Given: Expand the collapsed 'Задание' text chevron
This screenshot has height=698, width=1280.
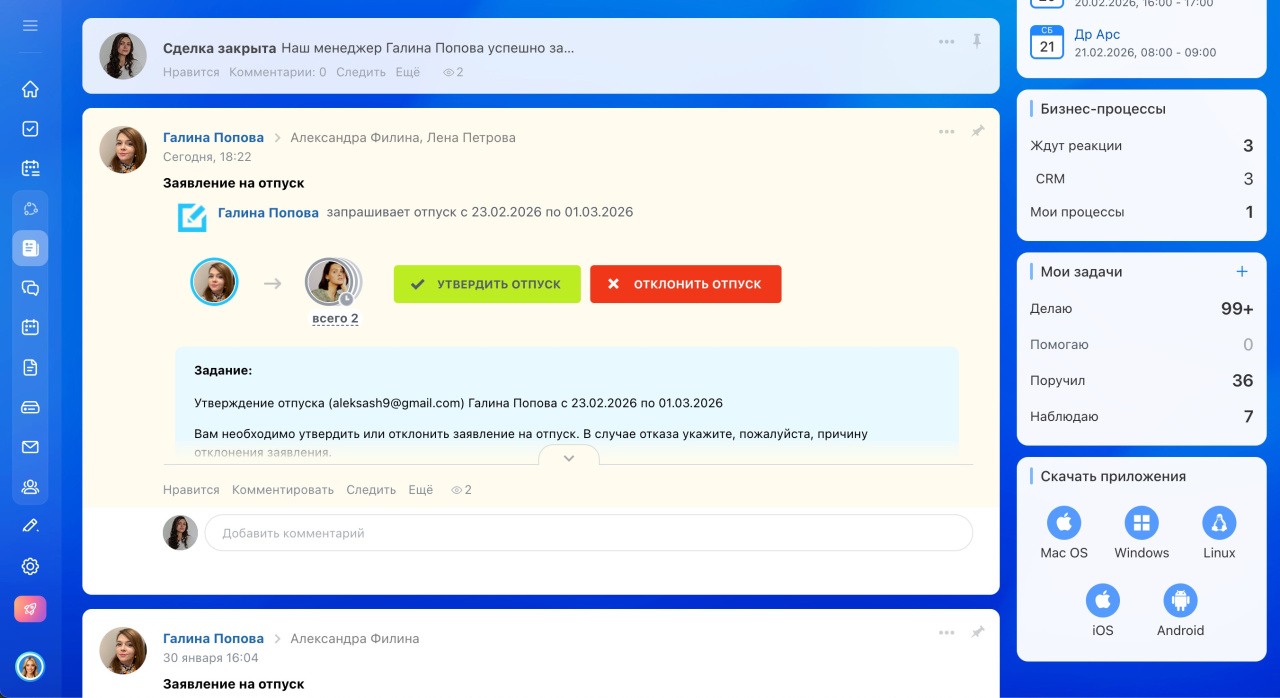Looking at the screenshot, I should click(x=569, y=458).
